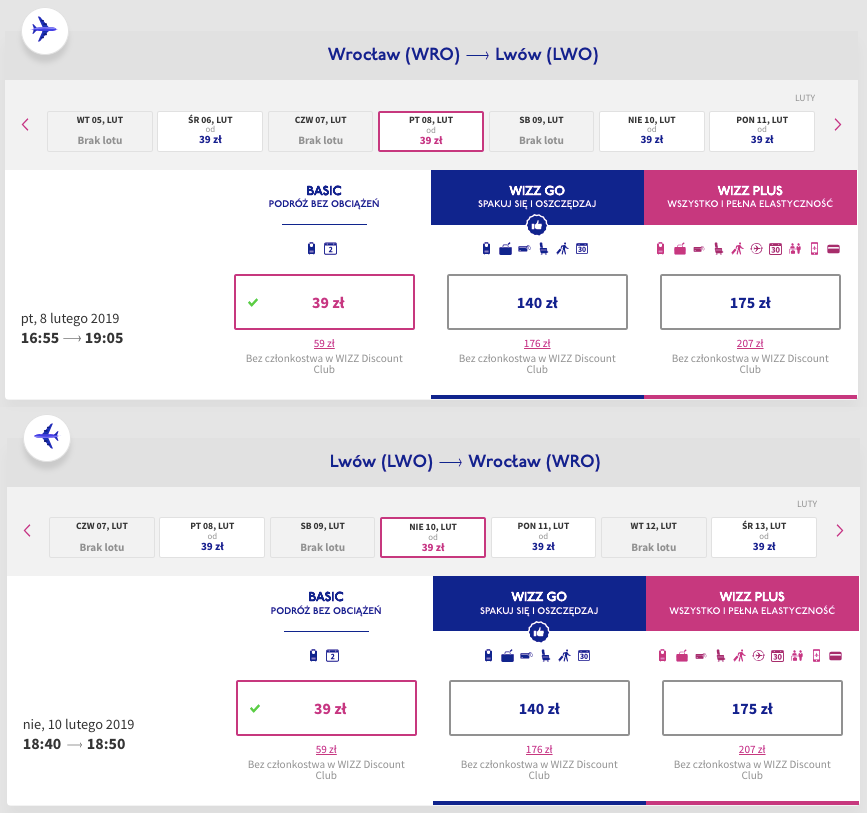Click return WIZZ GO calendar icon showing 30
The width and height of the screenshot is (867, 813).
[583, 656]
